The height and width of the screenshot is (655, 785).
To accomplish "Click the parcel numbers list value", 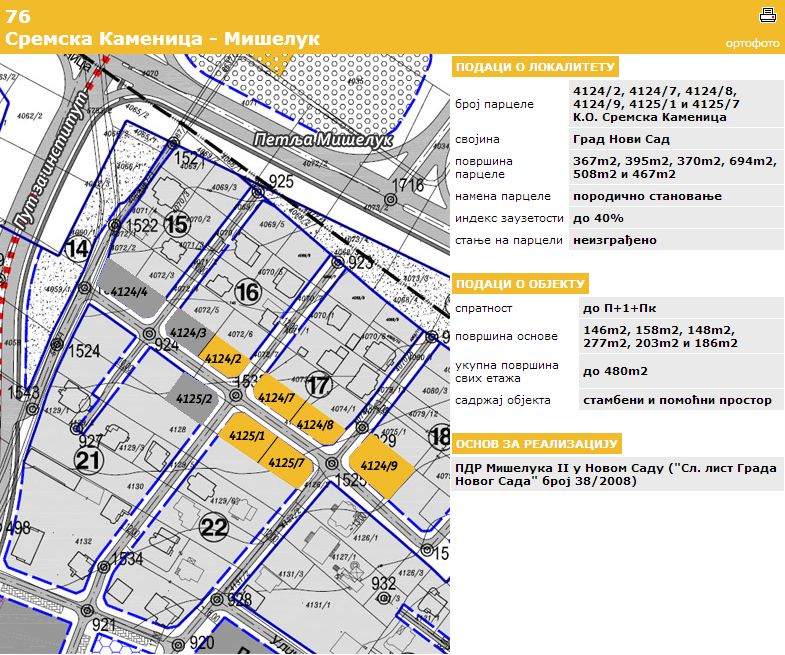I will [x=656, y=104].
